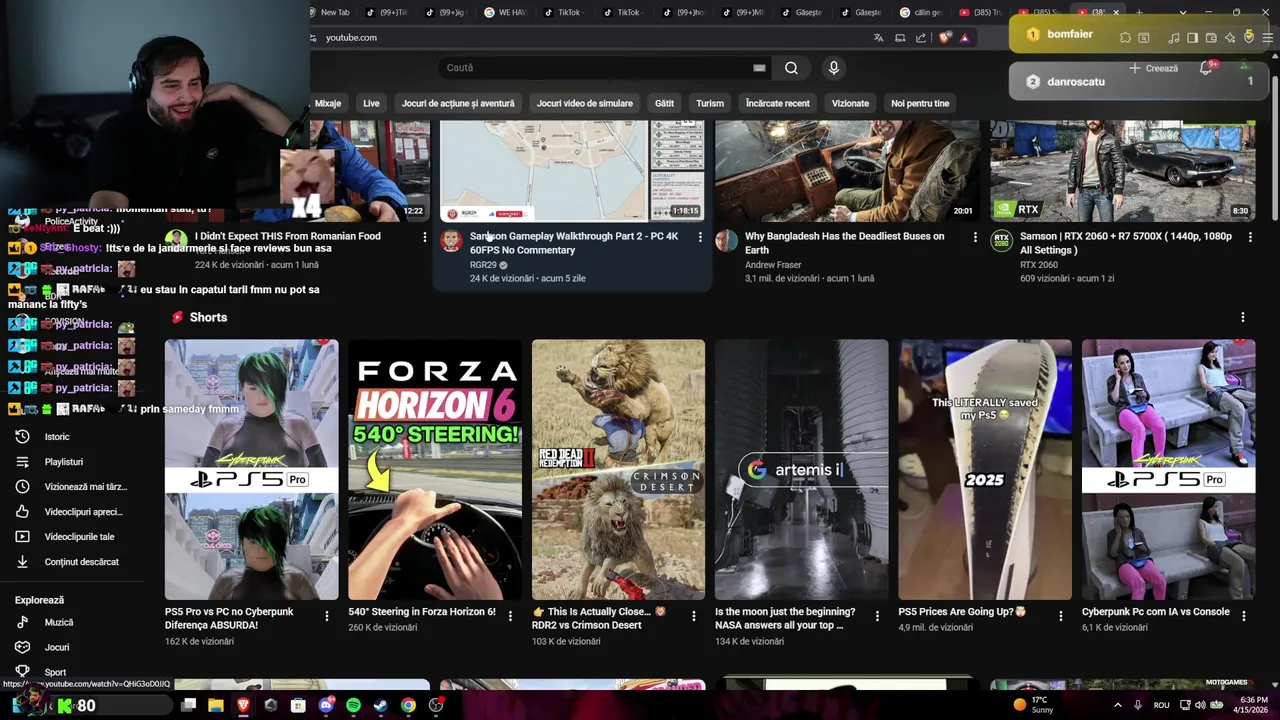Select the Vizionate filter chip
Image resolution: width=1280 pixels, height=720 pixels.
point(850,103)
